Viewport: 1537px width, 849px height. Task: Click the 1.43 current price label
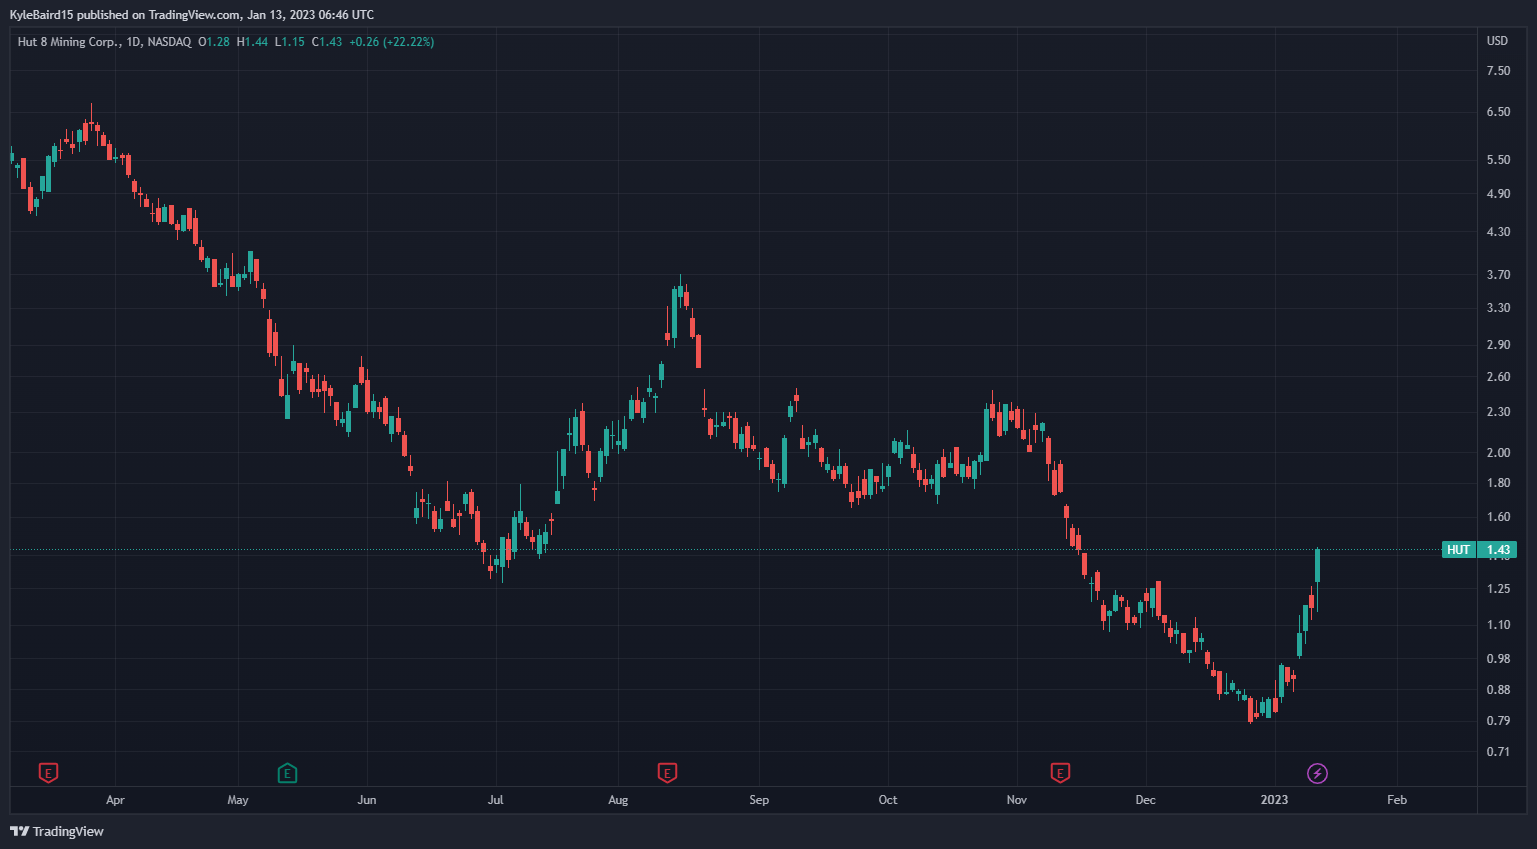[1498, 550]
